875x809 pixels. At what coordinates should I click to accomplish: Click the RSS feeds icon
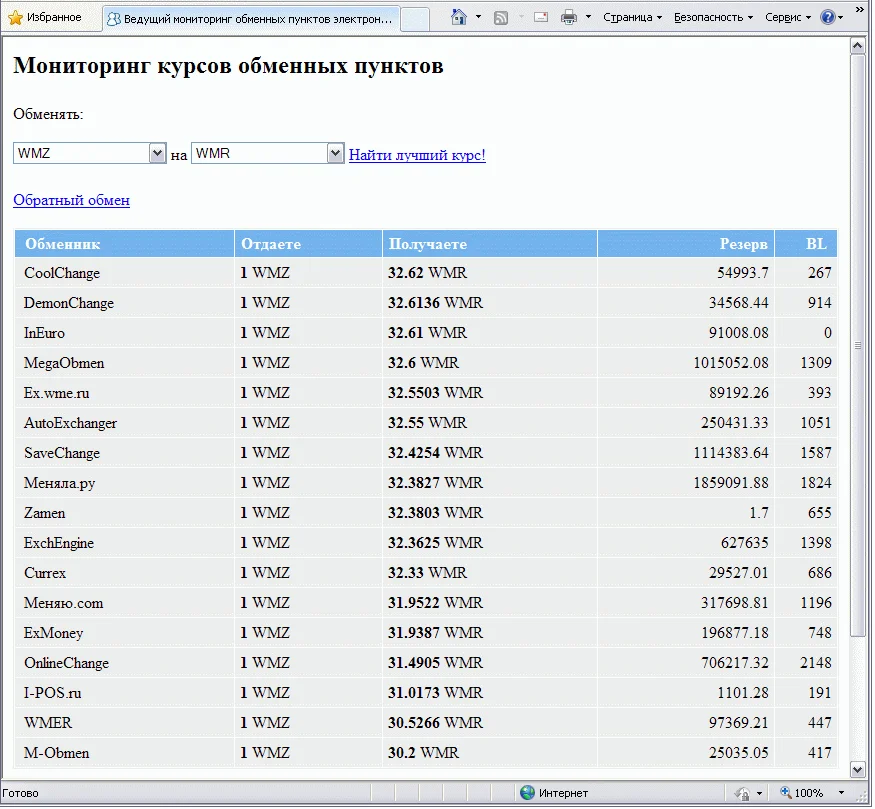click(500, 17)
